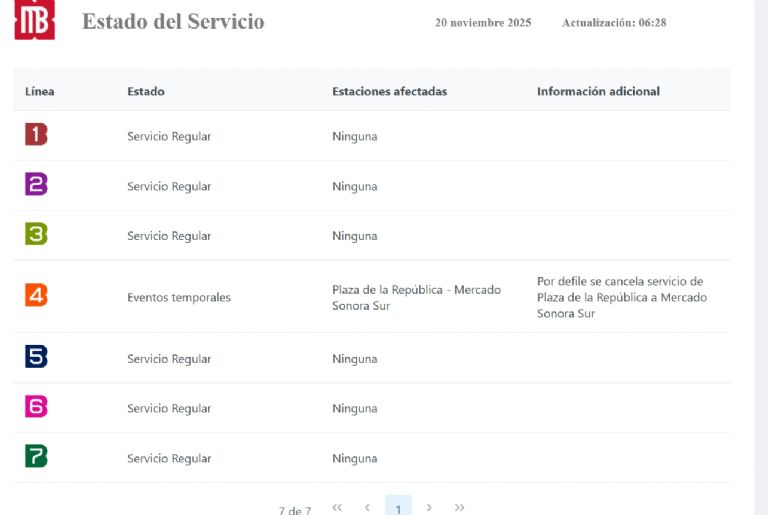Click Plaza de la República affected stations
768x515 pixels.
point(416,297)
